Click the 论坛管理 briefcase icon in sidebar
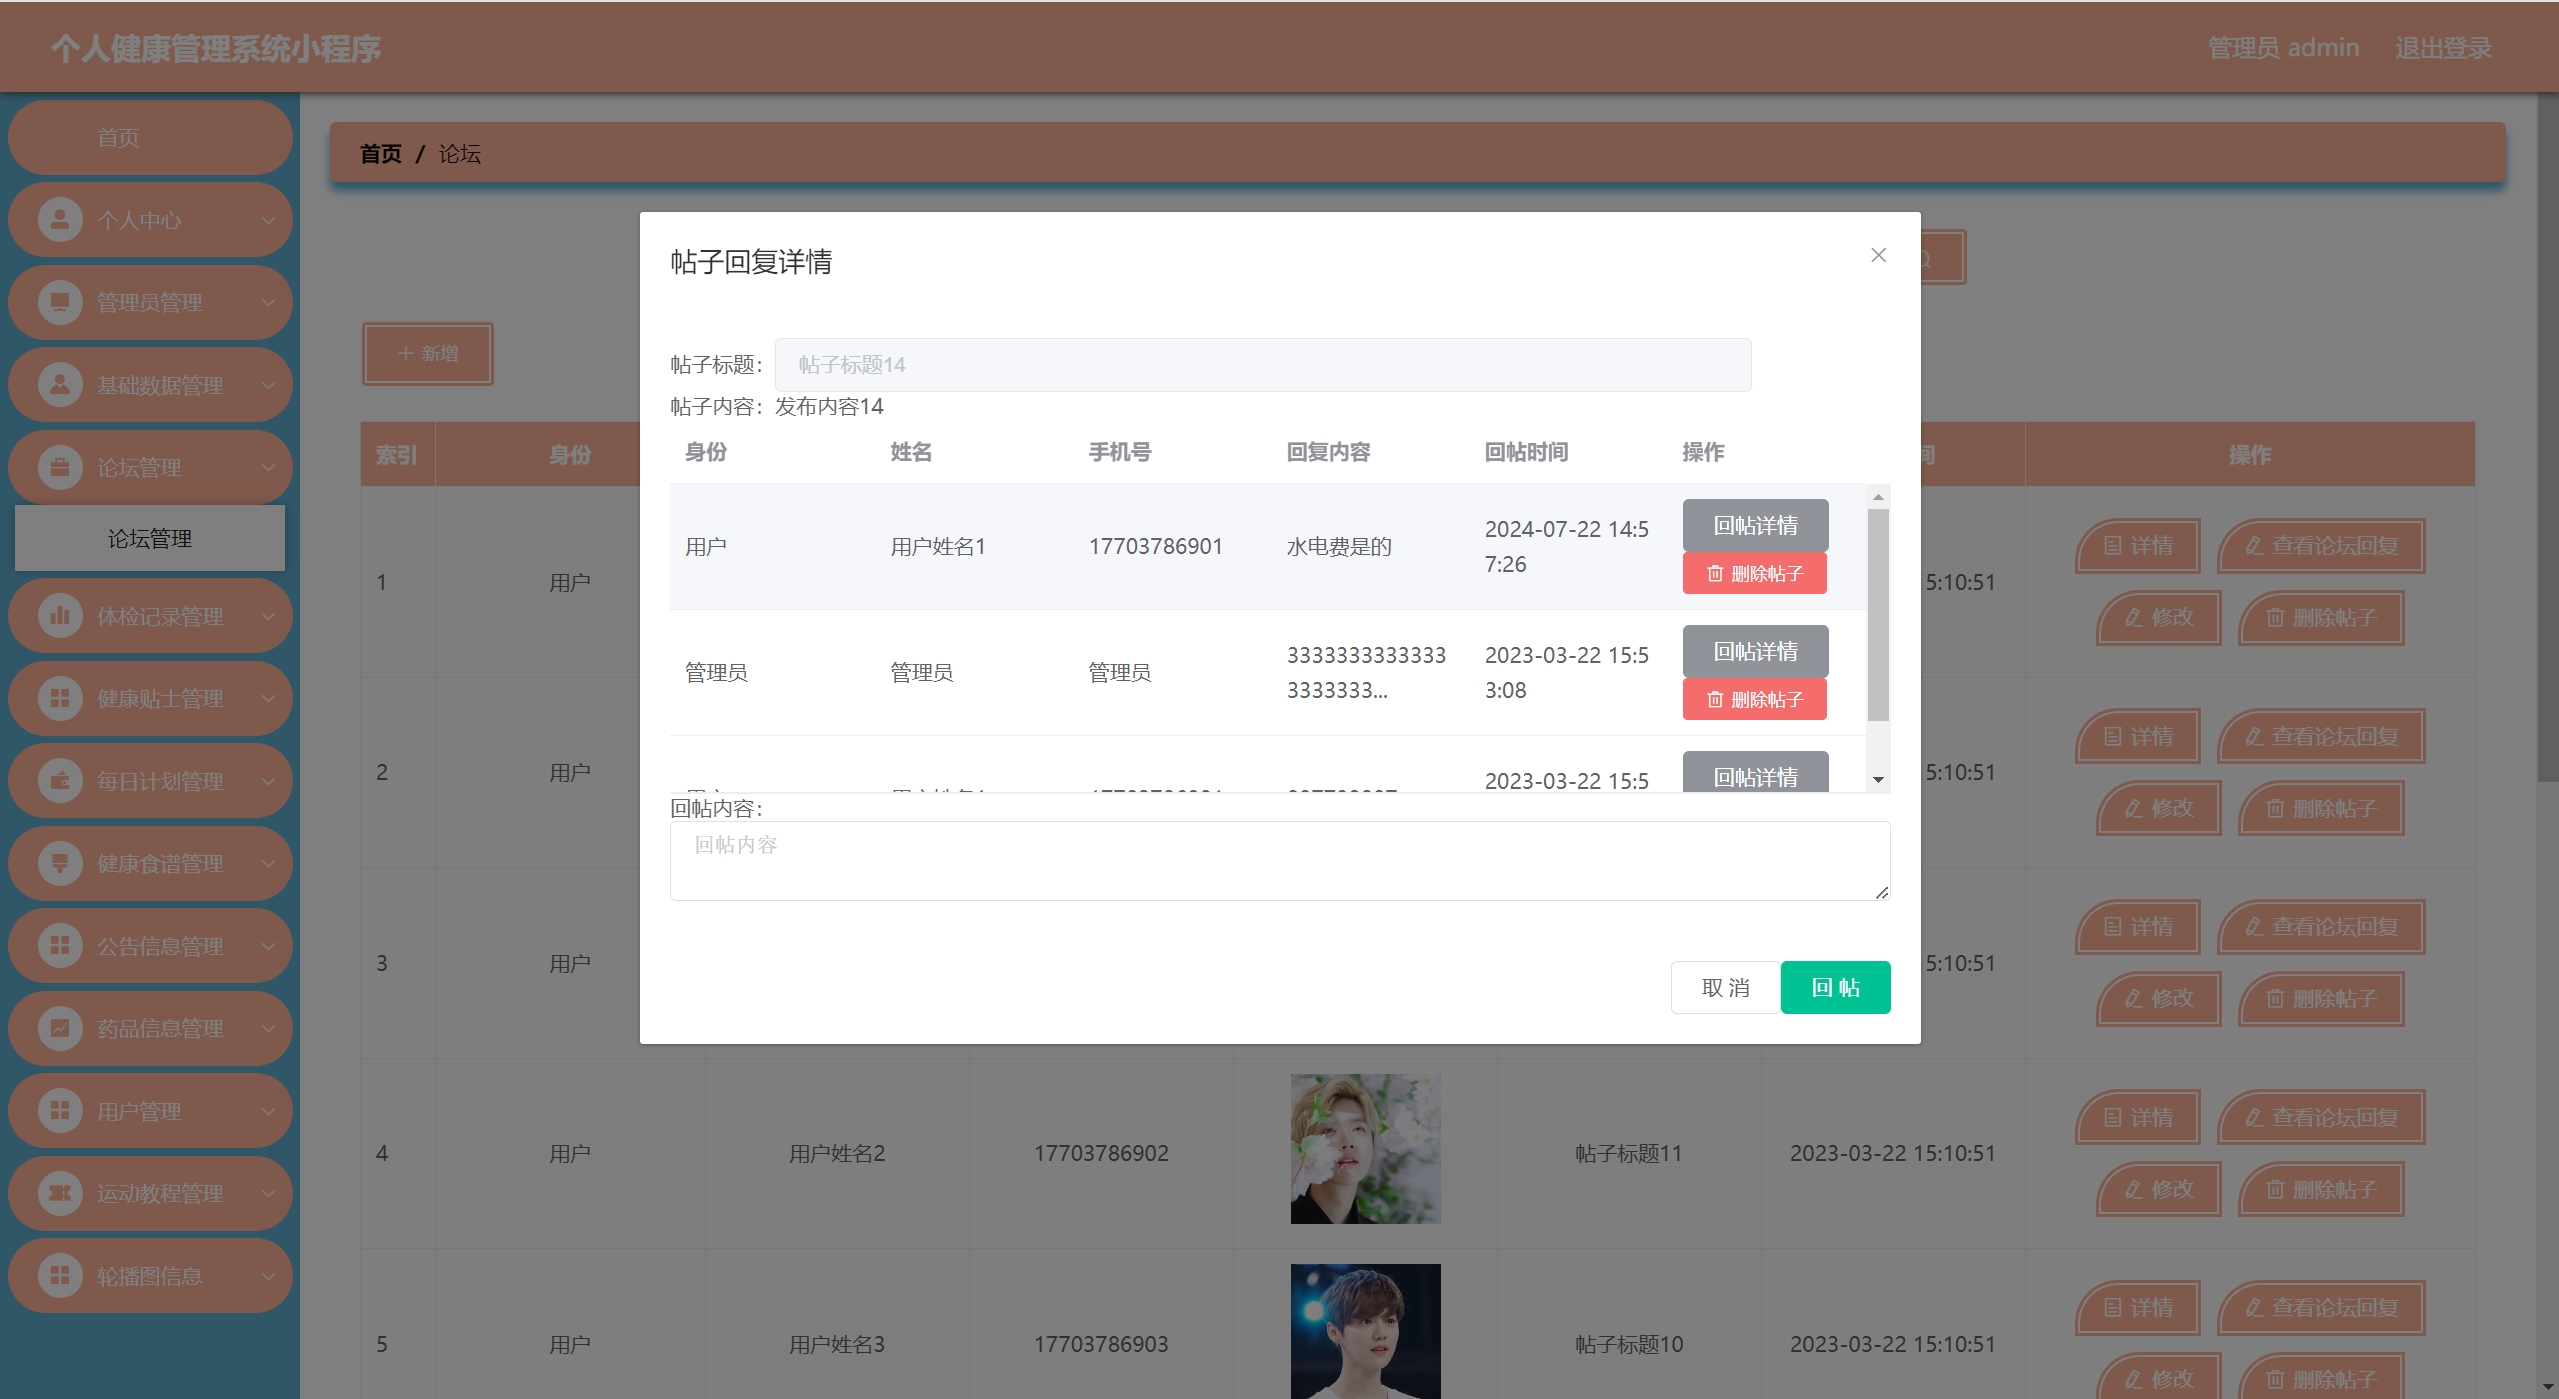The width and height of the screenshot is (2559, 1399). pos(60,467)
